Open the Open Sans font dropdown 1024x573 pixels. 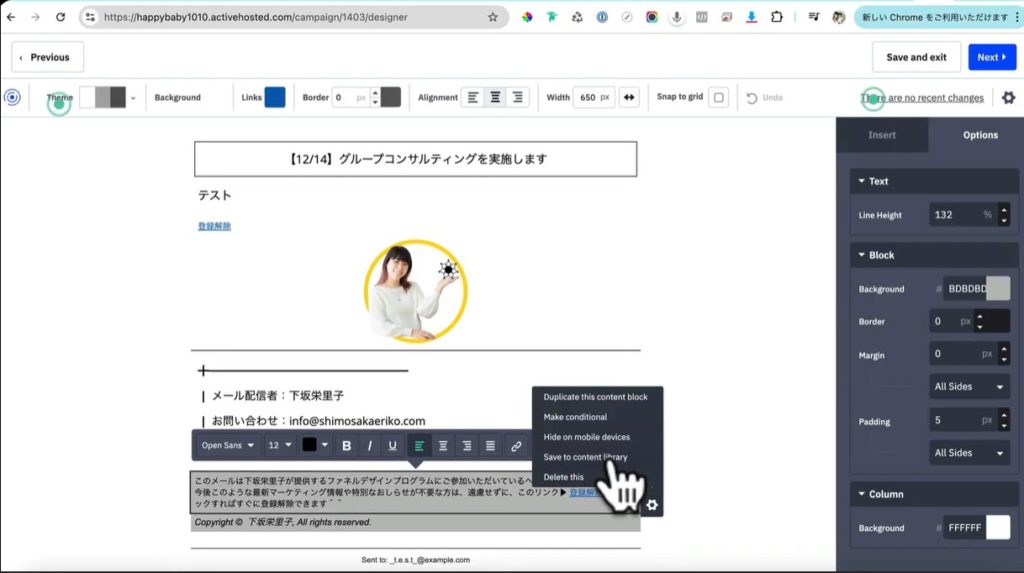point(227,446)
